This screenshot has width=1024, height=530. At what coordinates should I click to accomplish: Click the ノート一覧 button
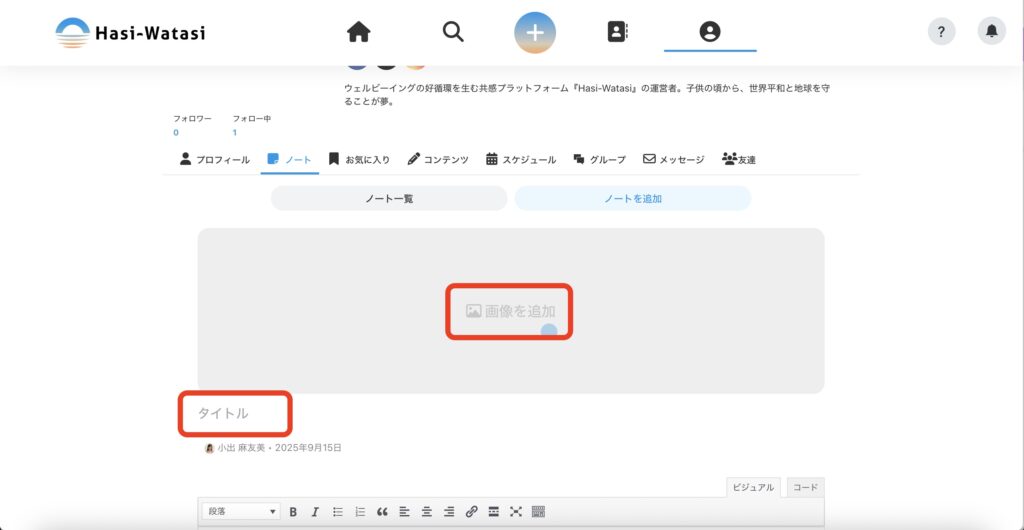(389, 198)
